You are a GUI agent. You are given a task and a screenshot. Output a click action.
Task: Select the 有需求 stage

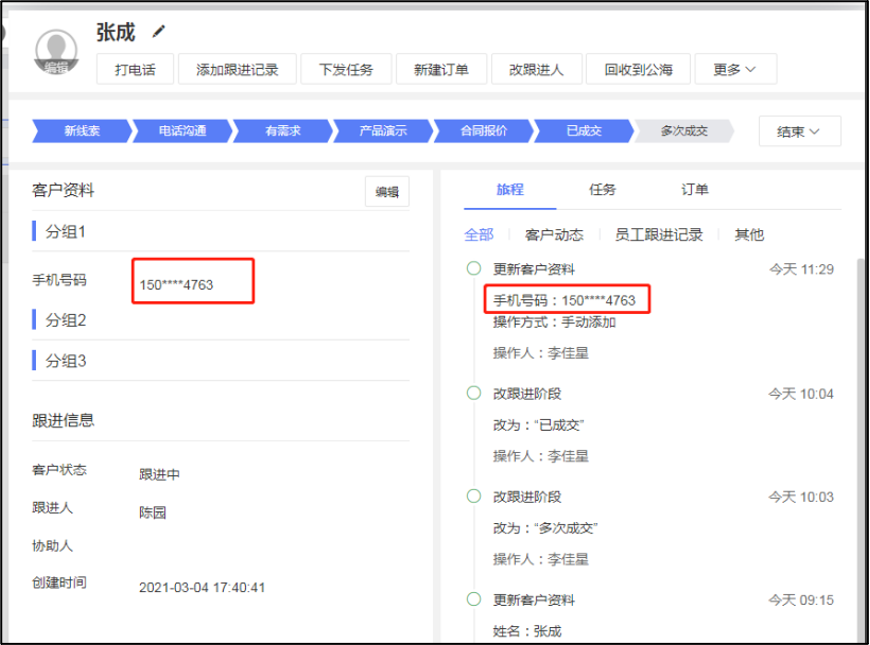(x=283, y=131)
